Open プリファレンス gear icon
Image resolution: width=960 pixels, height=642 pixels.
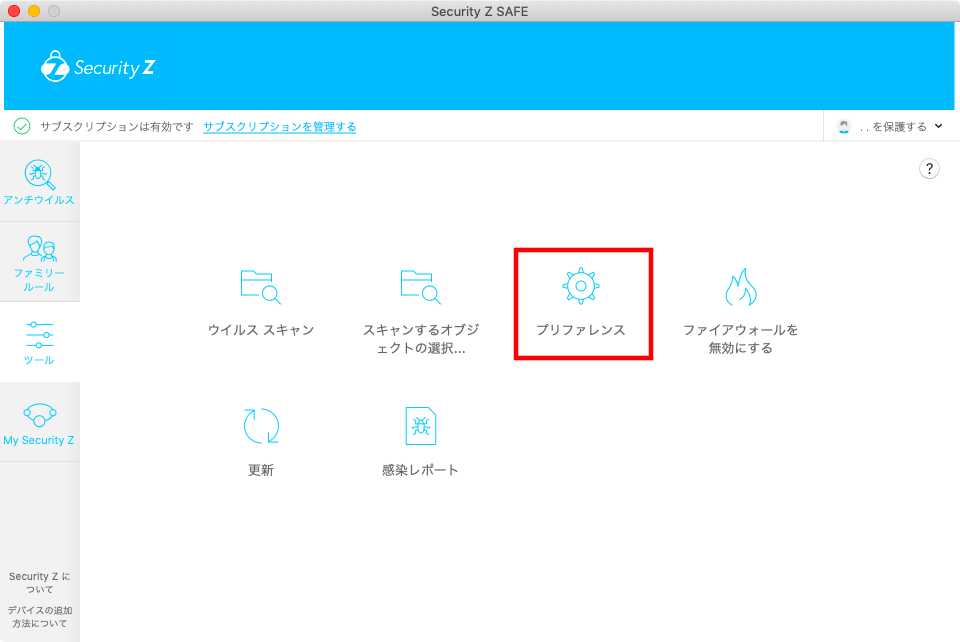click(x=580, y=286)
